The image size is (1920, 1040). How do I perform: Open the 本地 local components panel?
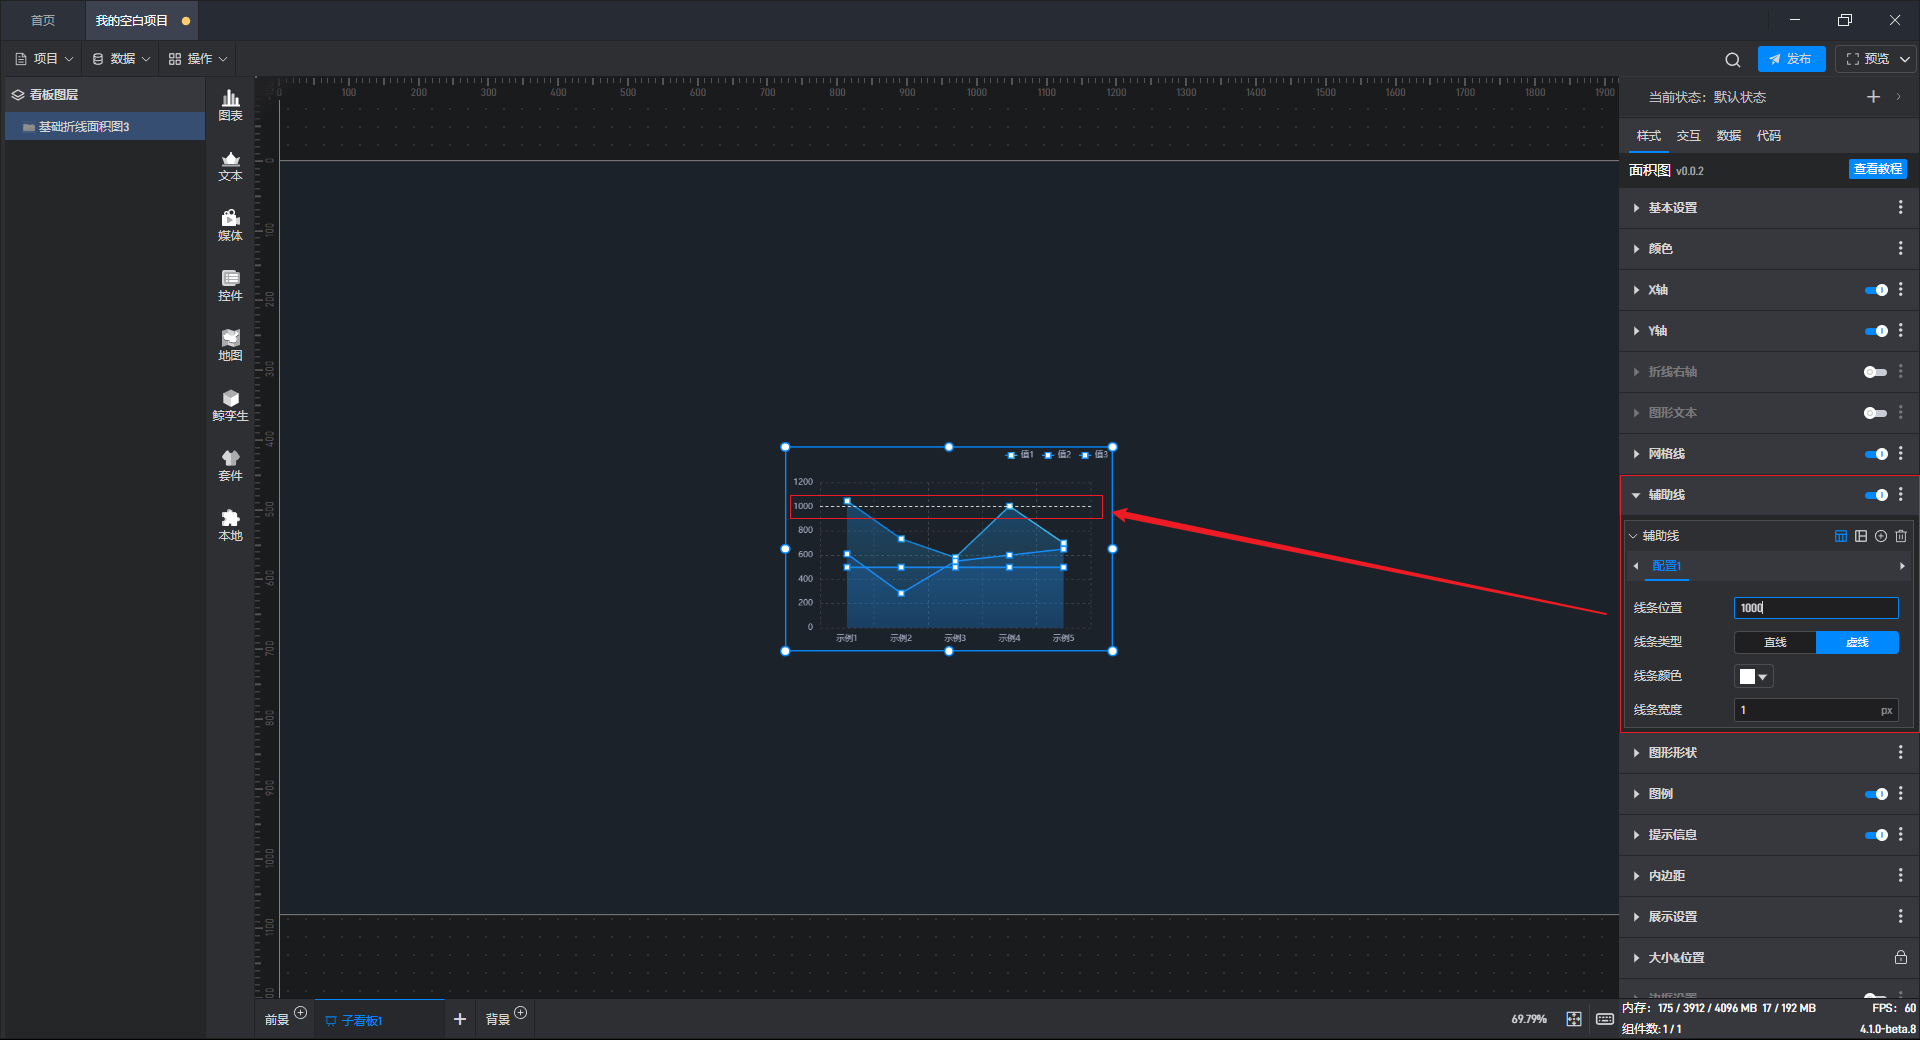coord(230,526)
